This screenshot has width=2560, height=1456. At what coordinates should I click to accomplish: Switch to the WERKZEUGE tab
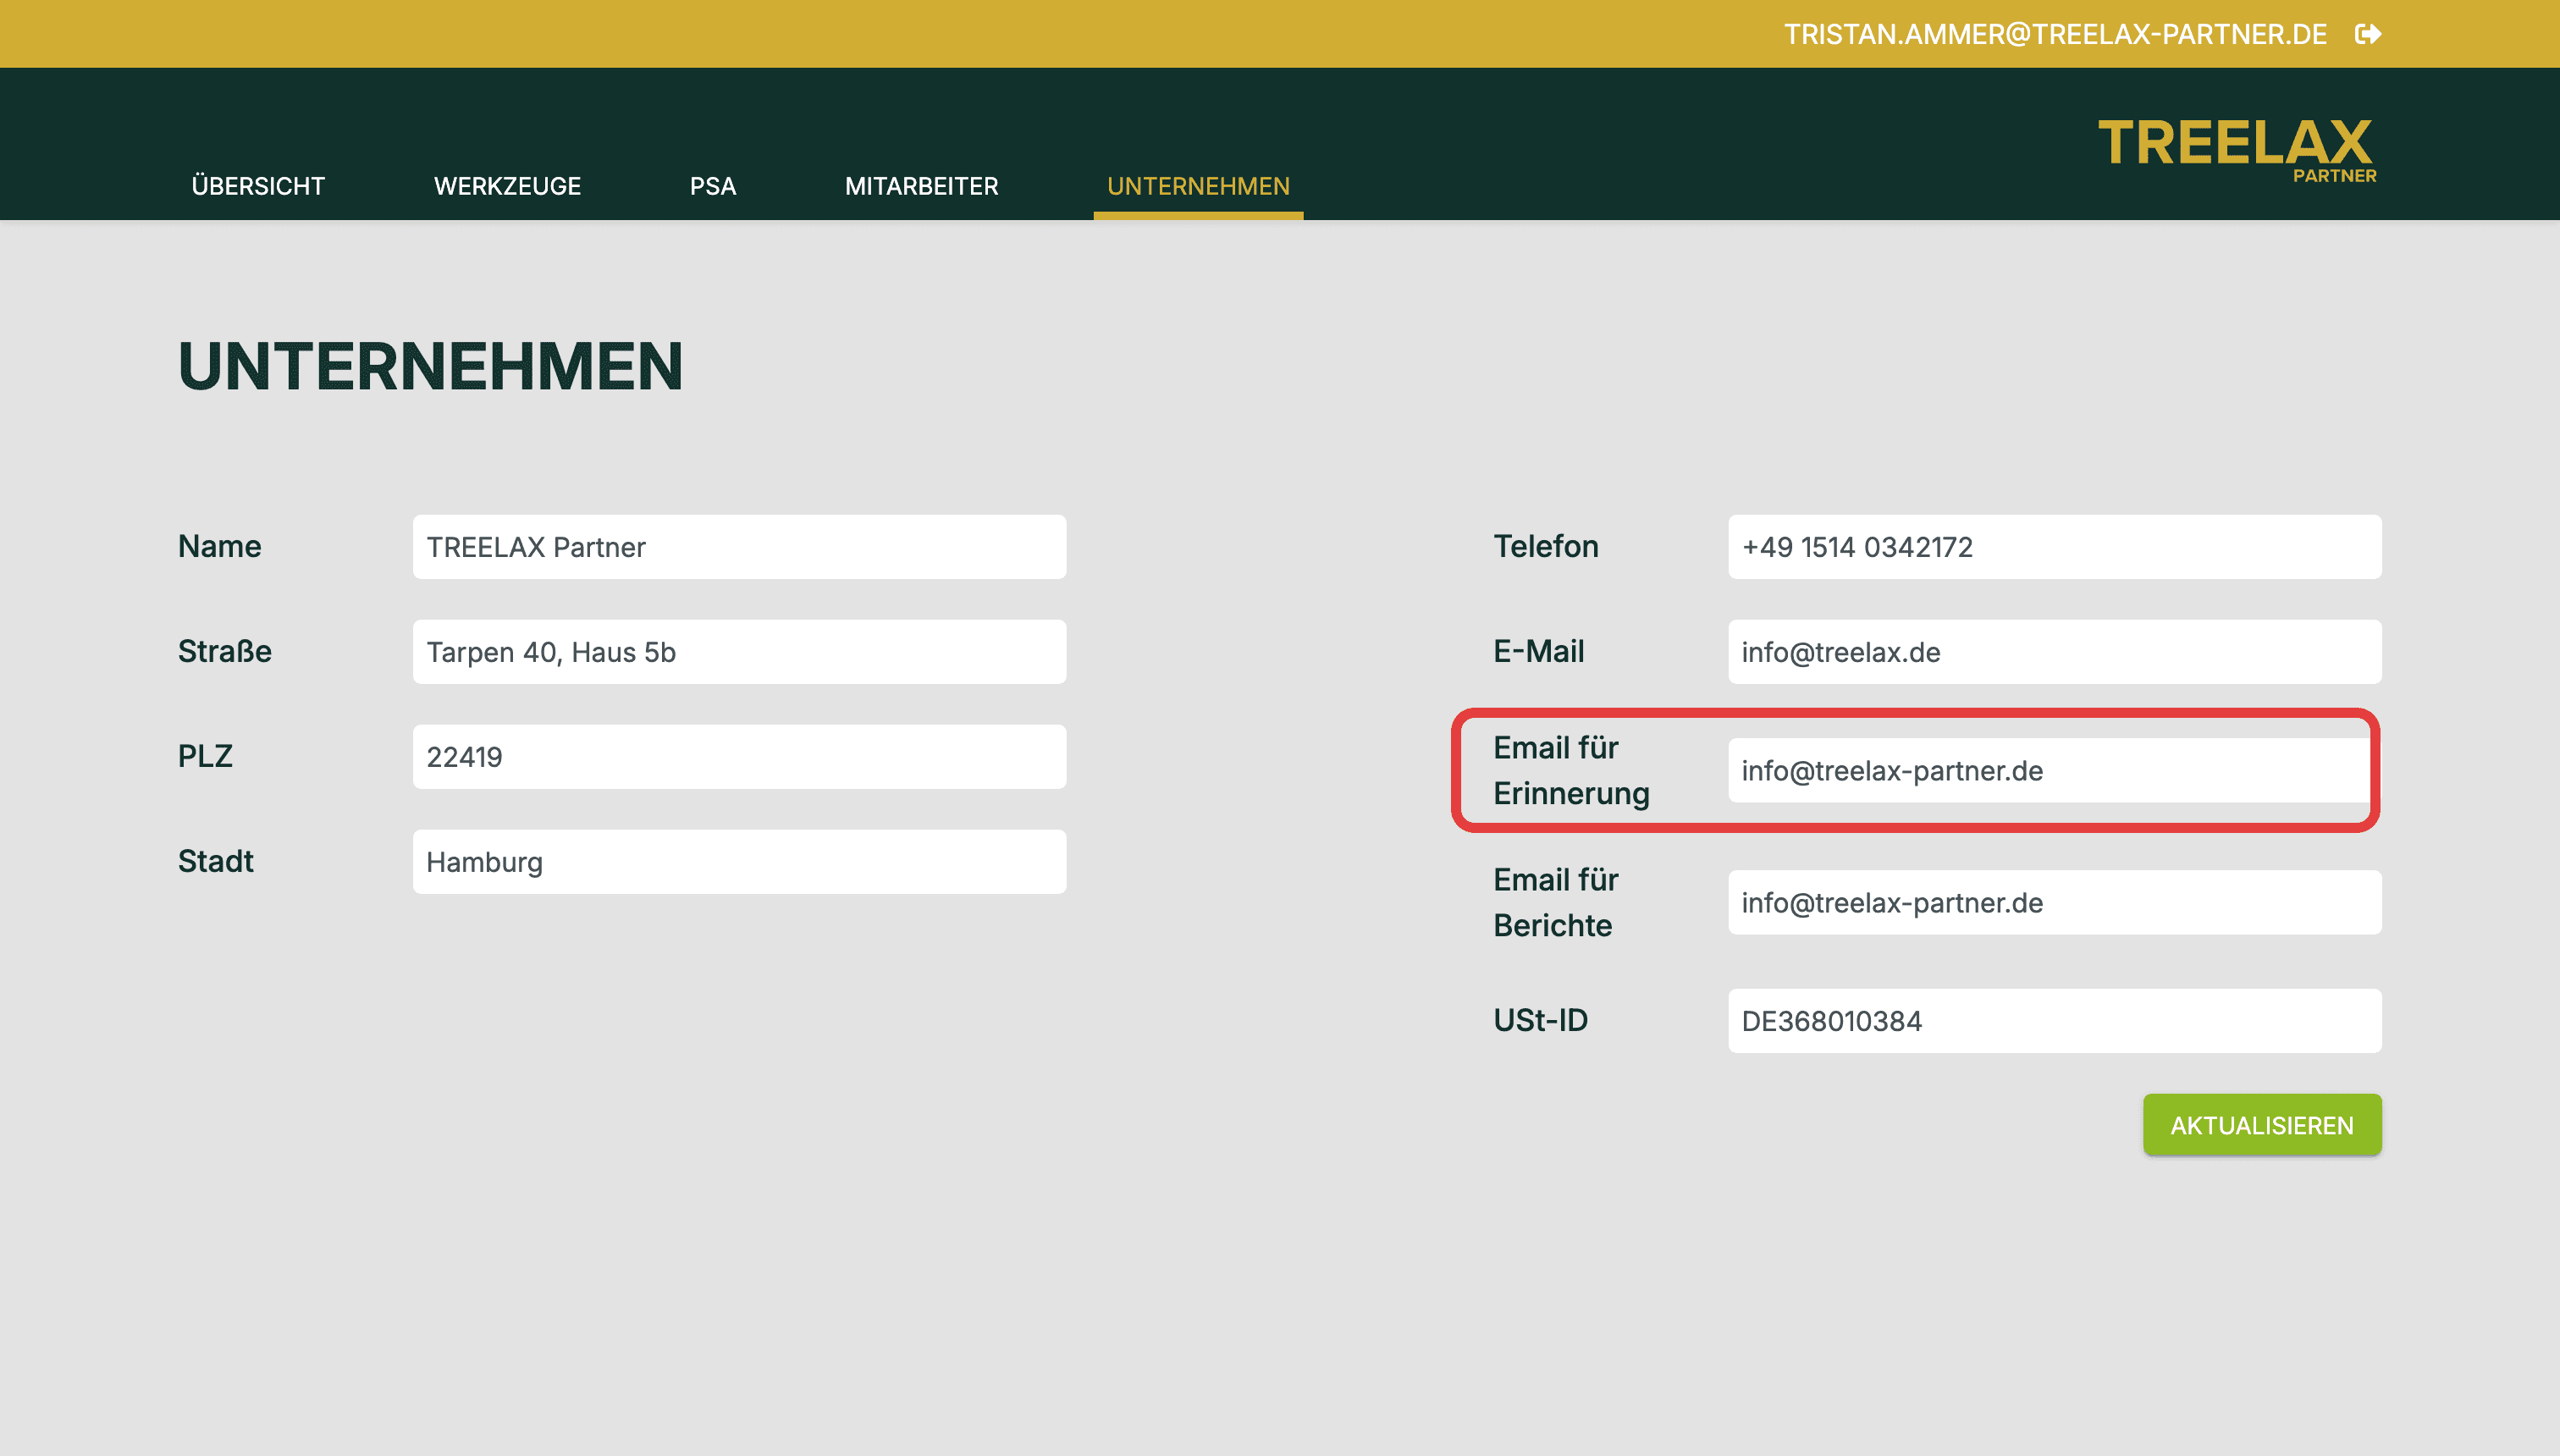coord(507,186)
